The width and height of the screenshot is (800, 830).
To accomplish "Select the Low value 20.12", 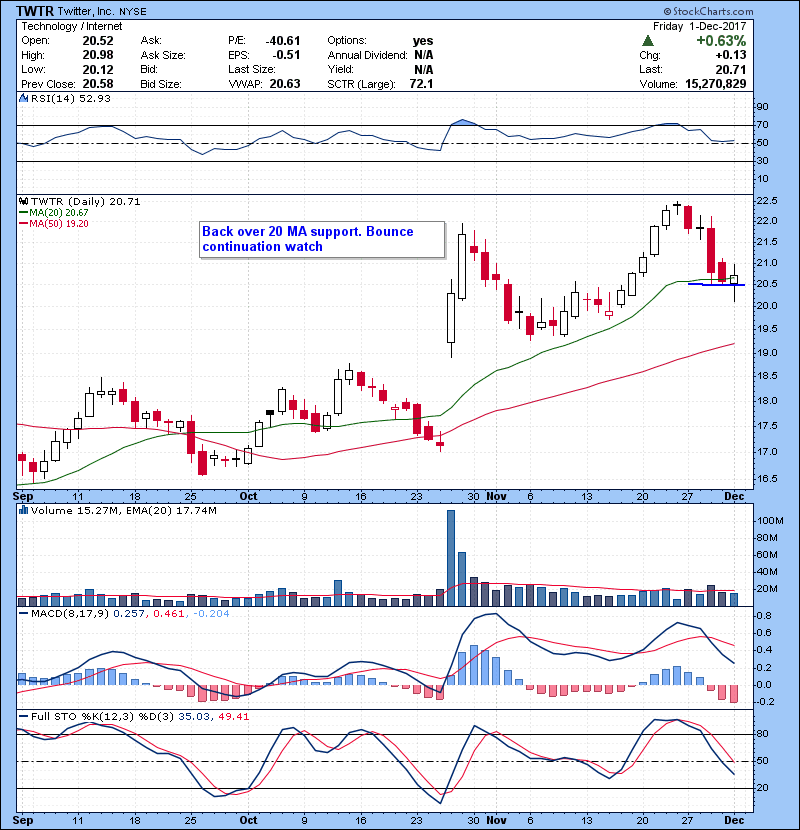I will coord(98,69).
